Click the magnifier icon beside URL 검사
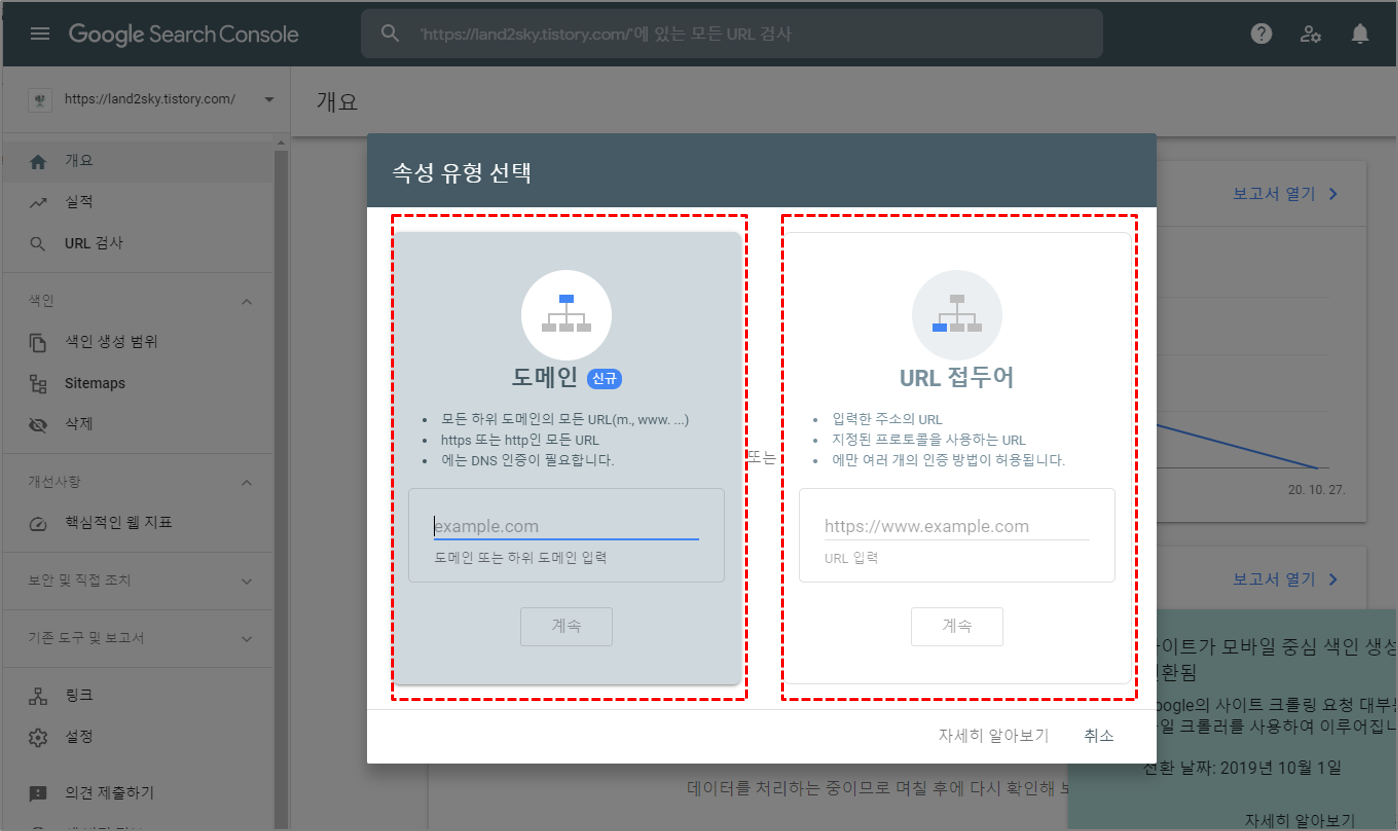Viewport: 1398px width, 831px height. pyautogui.click(x=38, y=243)
